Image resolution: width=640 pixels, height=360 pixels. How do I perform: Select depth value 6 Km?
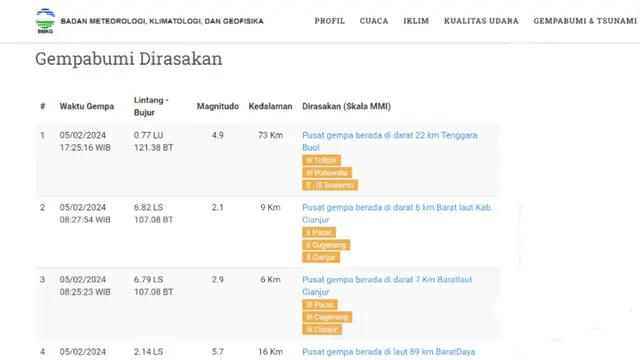[x=270, y=280]
